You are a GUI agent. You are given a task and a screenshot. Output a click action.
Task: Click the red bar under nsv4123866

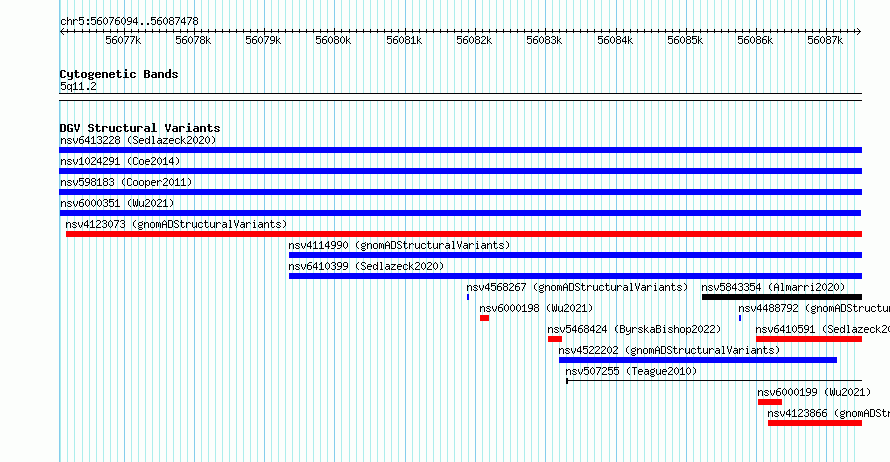click(x=815, y=423)
